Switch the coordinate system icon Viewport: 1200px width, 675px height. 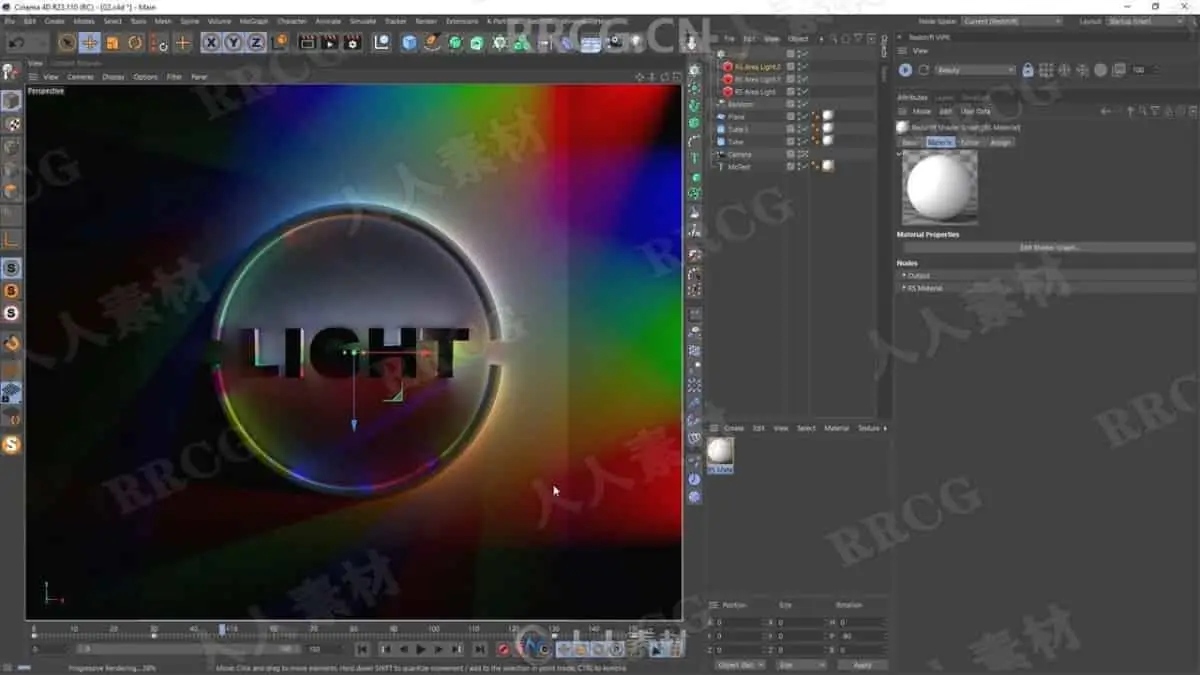pos(280,43)
